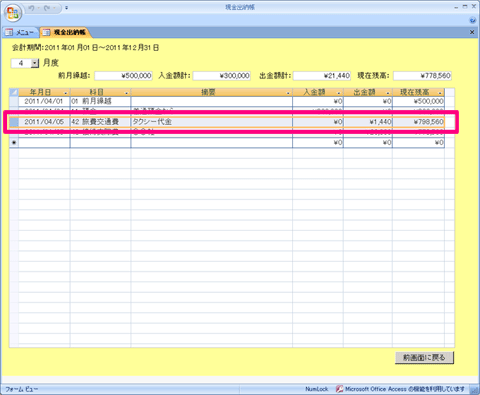Click the 42 旅費交通費 account cell
This screenshot has height=395, width=480.
[100, 122]
